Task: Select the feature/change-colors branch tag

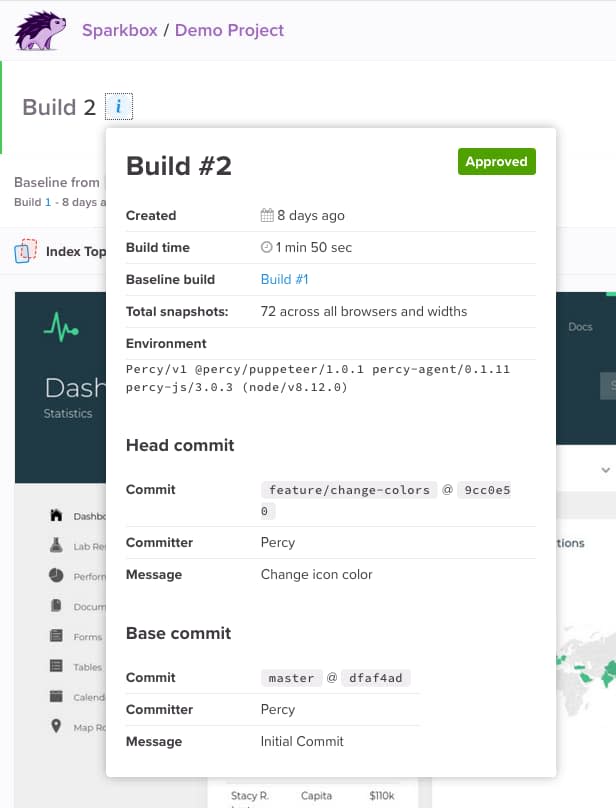Action: point(349,490)
